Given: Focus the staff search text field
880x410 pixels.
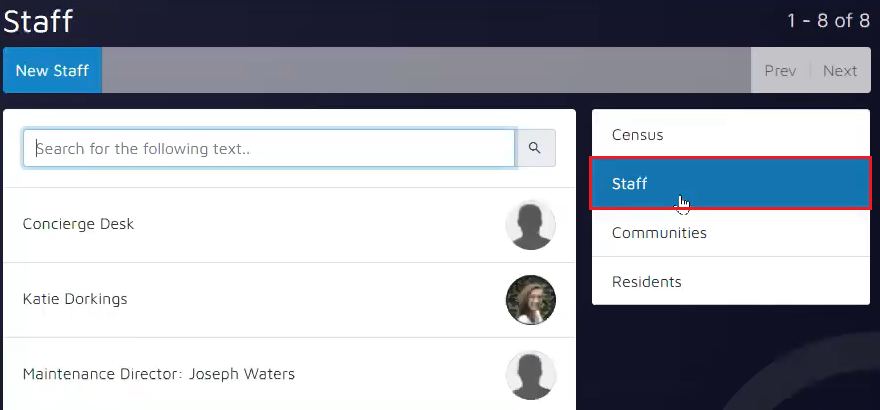Looking at the screenshot, I should [268, 148].
